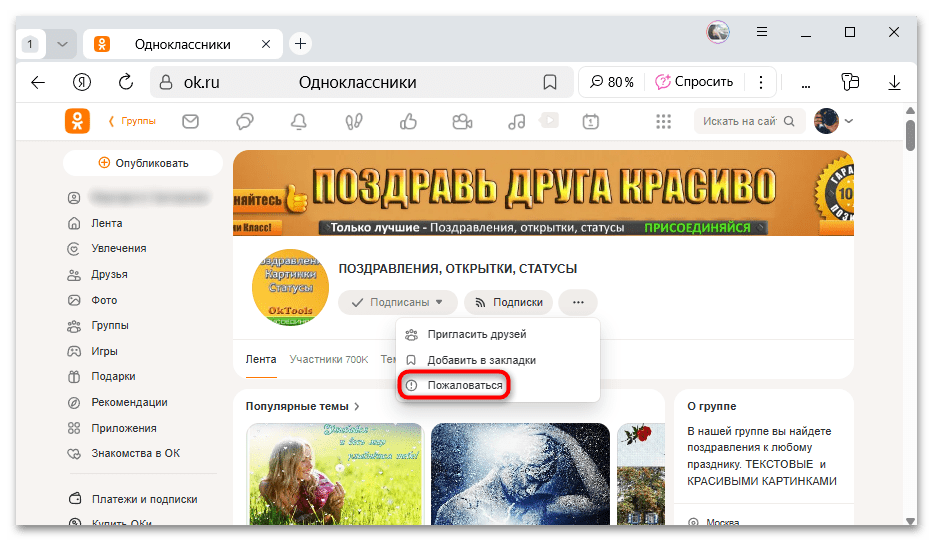Open the services grid icon
The height and width of the screenshot is (541, 933).
pyautogui.click(x=663, y=121)
